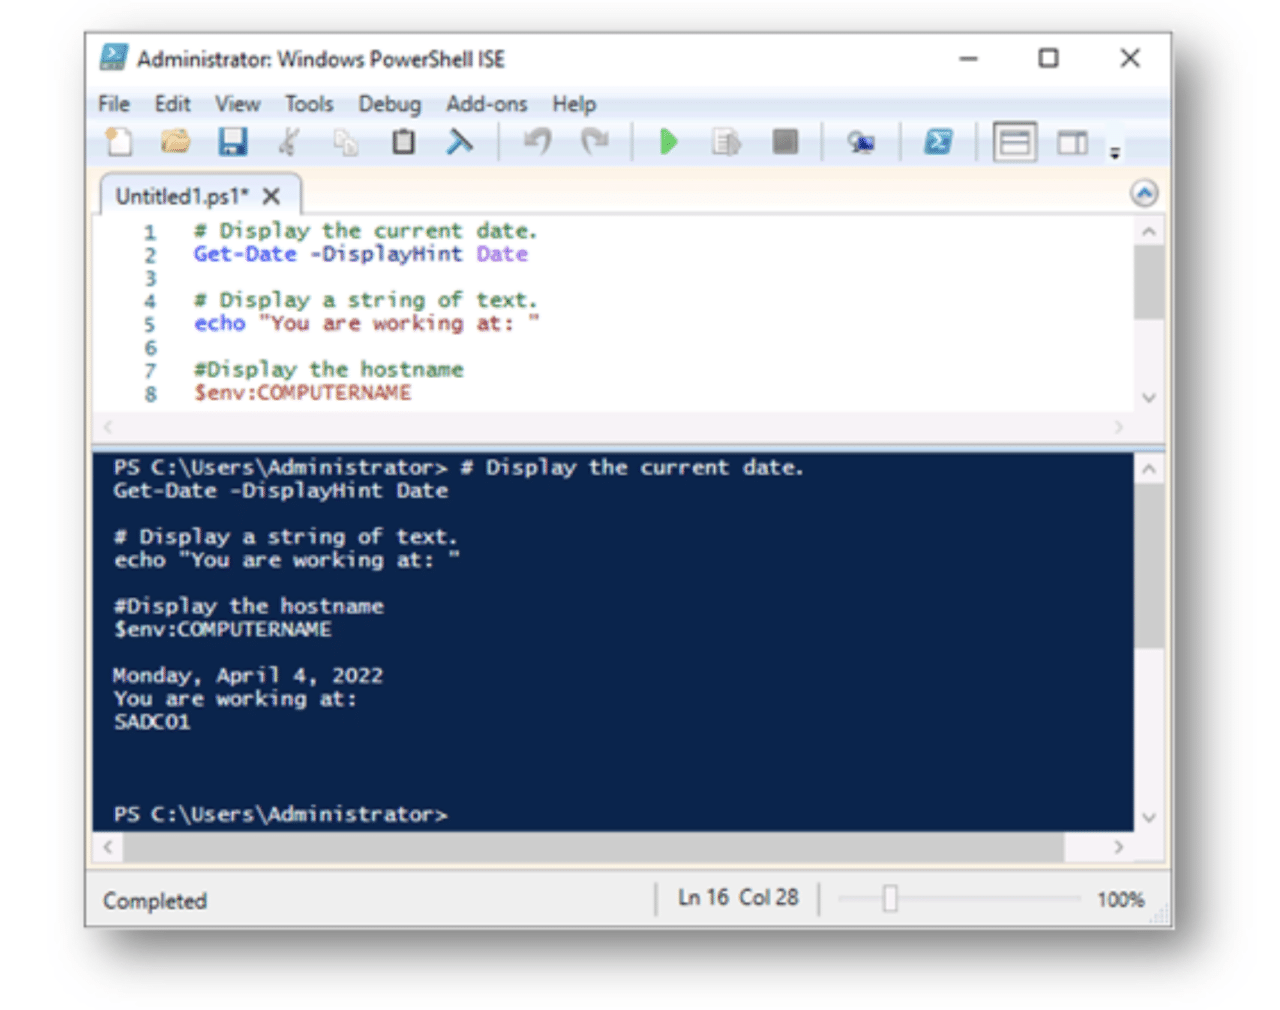Paste from the clipboard
1280x1010 pixels.
click(402, 142)
